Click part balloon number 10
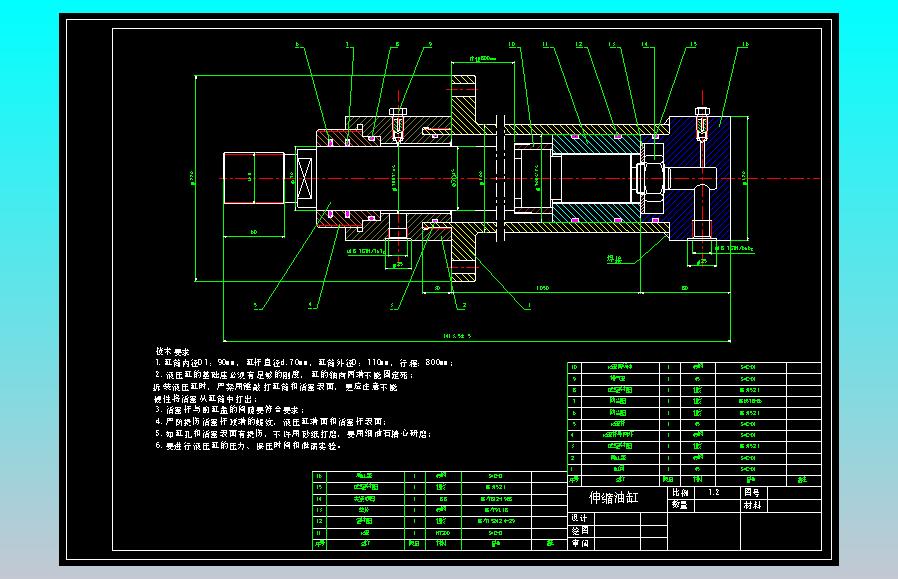This screenshot has width=898, height=579. tap(511, 44)
